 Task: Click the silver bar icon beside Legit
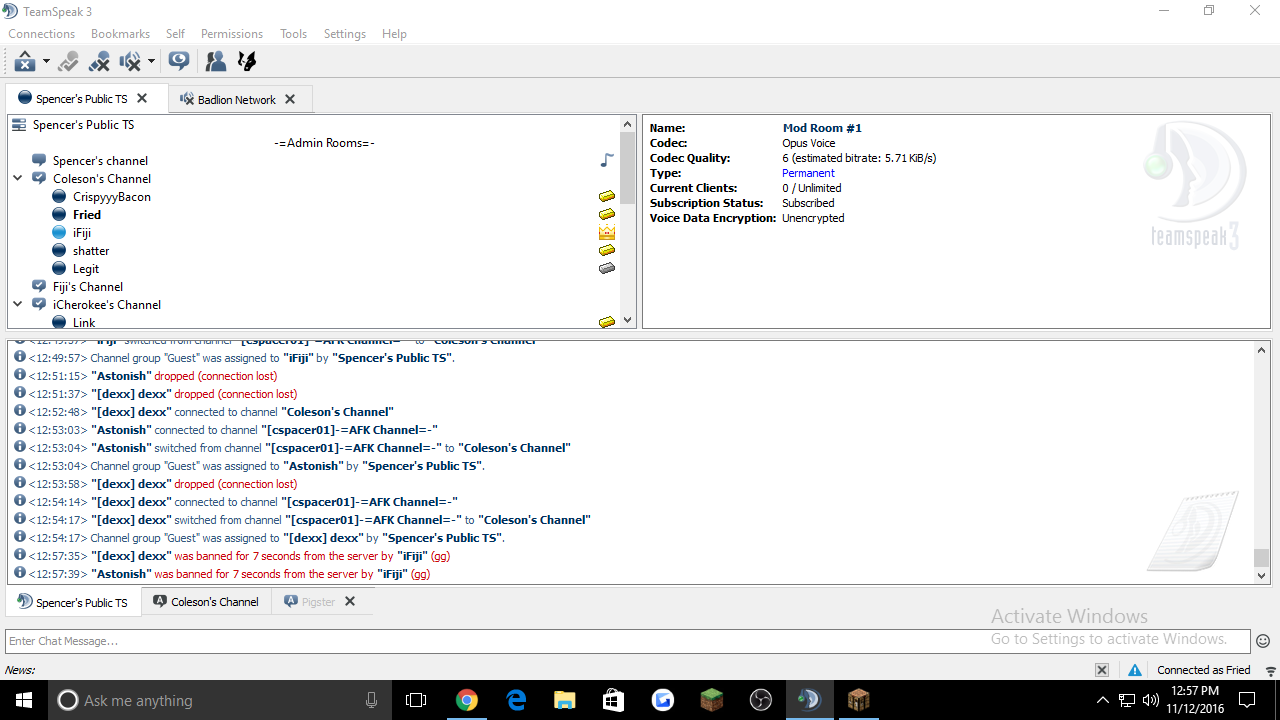point(607,269)
